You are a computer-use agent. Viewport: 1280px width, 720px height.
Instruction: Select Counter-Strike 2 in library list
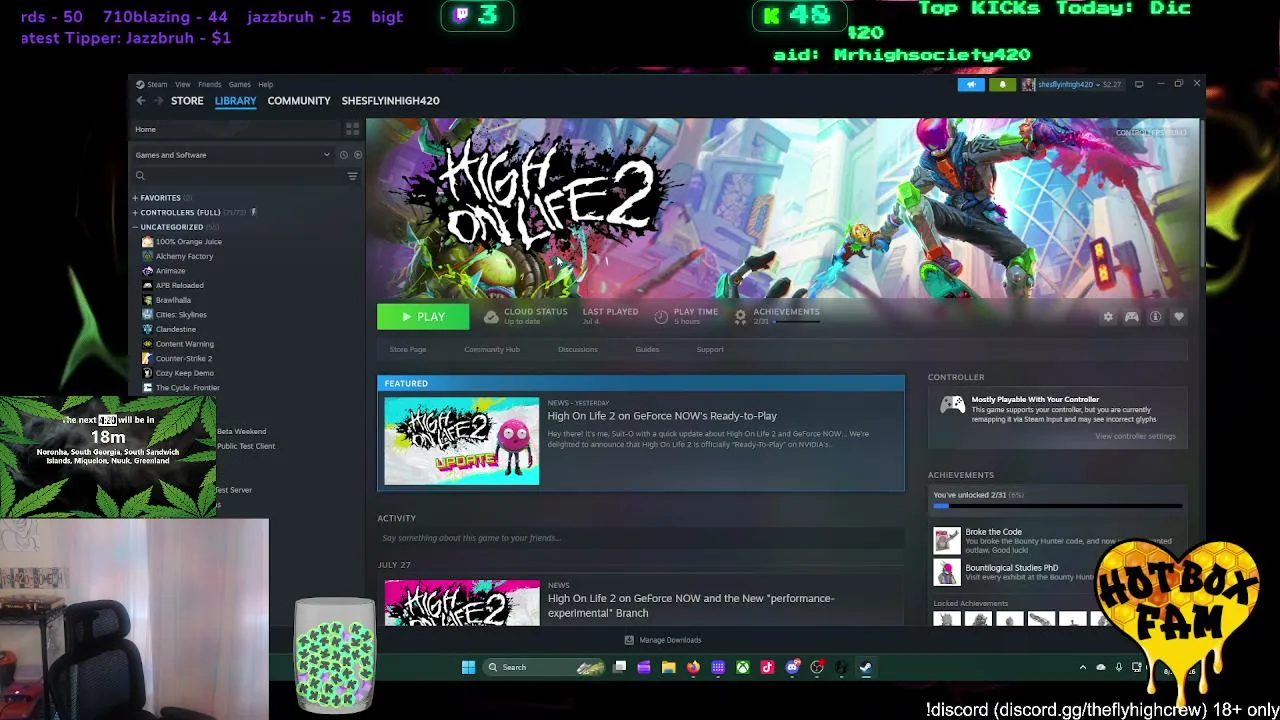coord(184,358)
